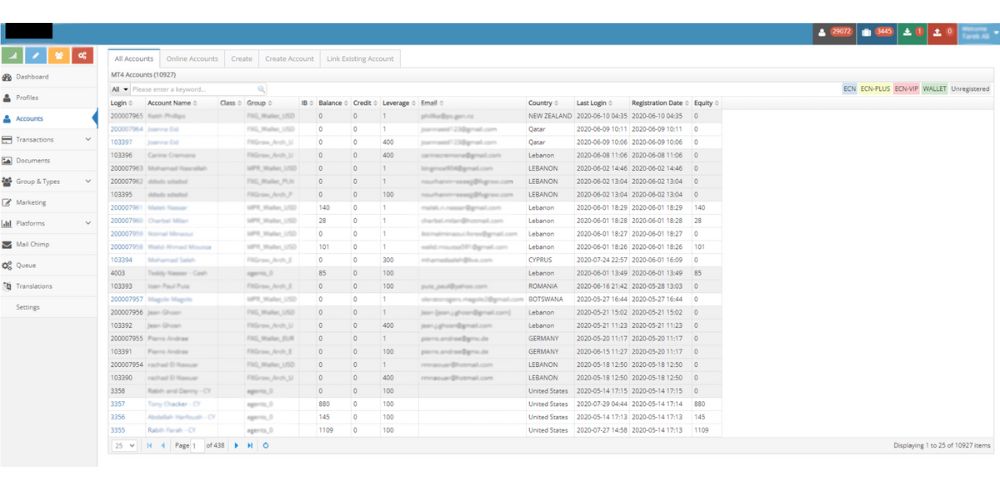Click the blue pencil edit shortcut icon

tap(36, 54)
